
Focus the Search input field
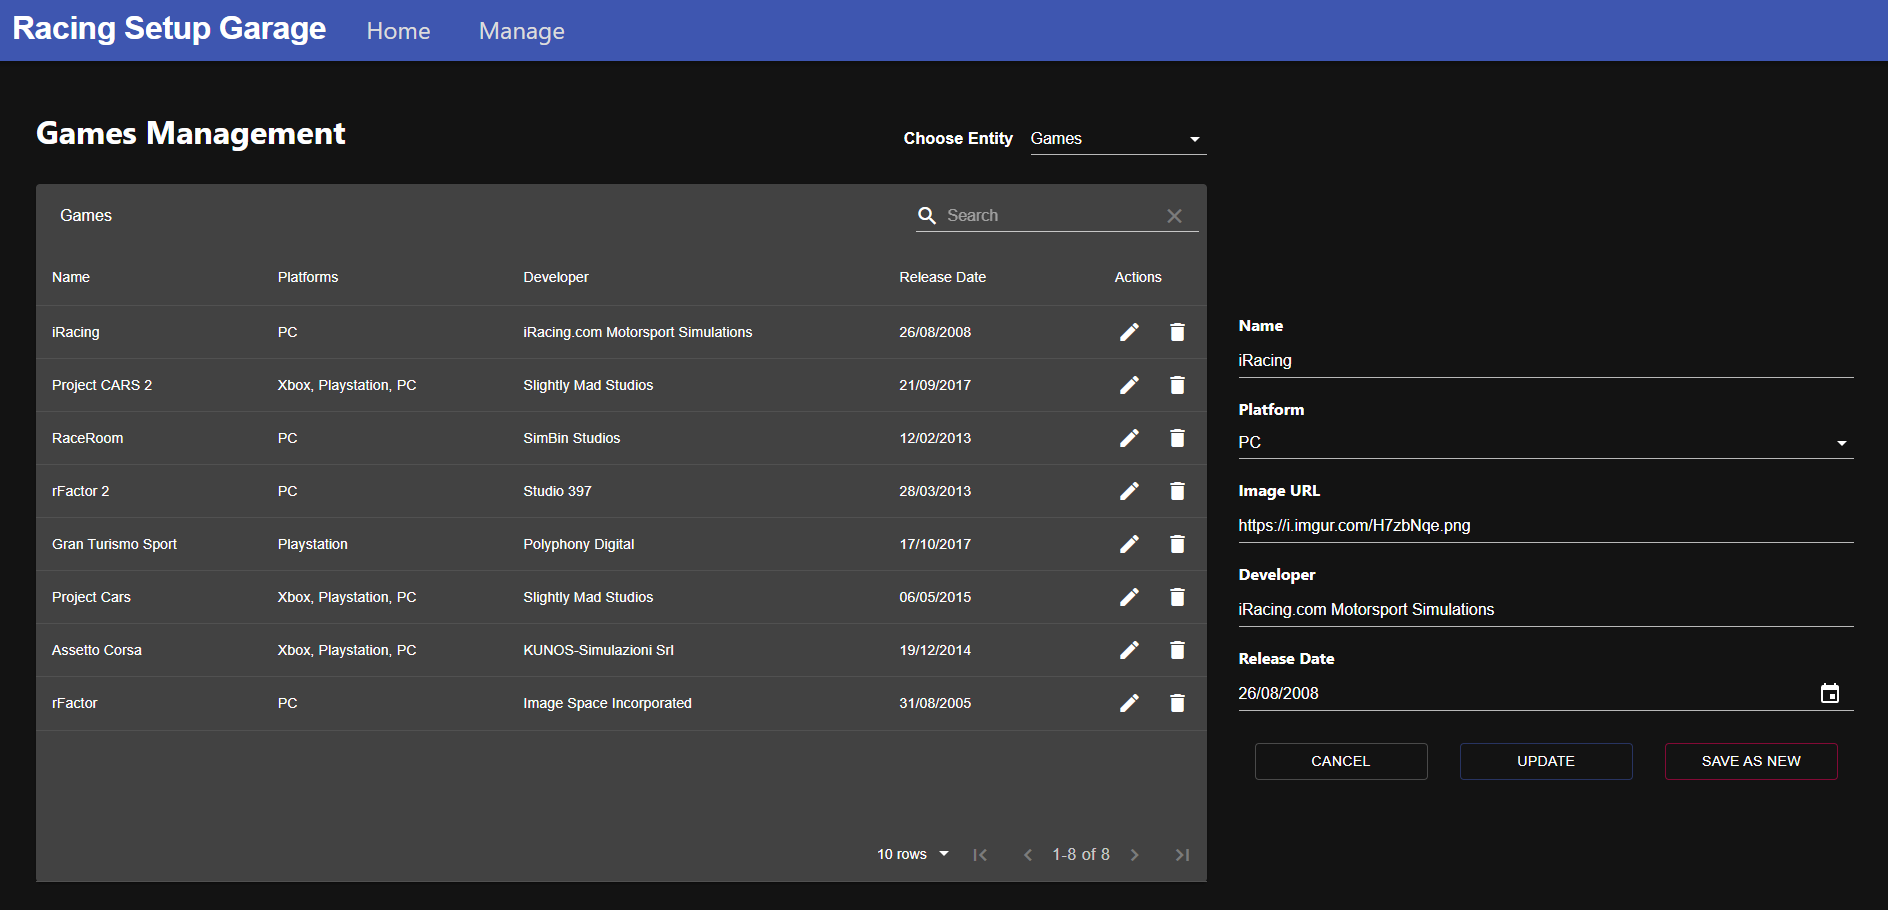[x=1050, y=216]
